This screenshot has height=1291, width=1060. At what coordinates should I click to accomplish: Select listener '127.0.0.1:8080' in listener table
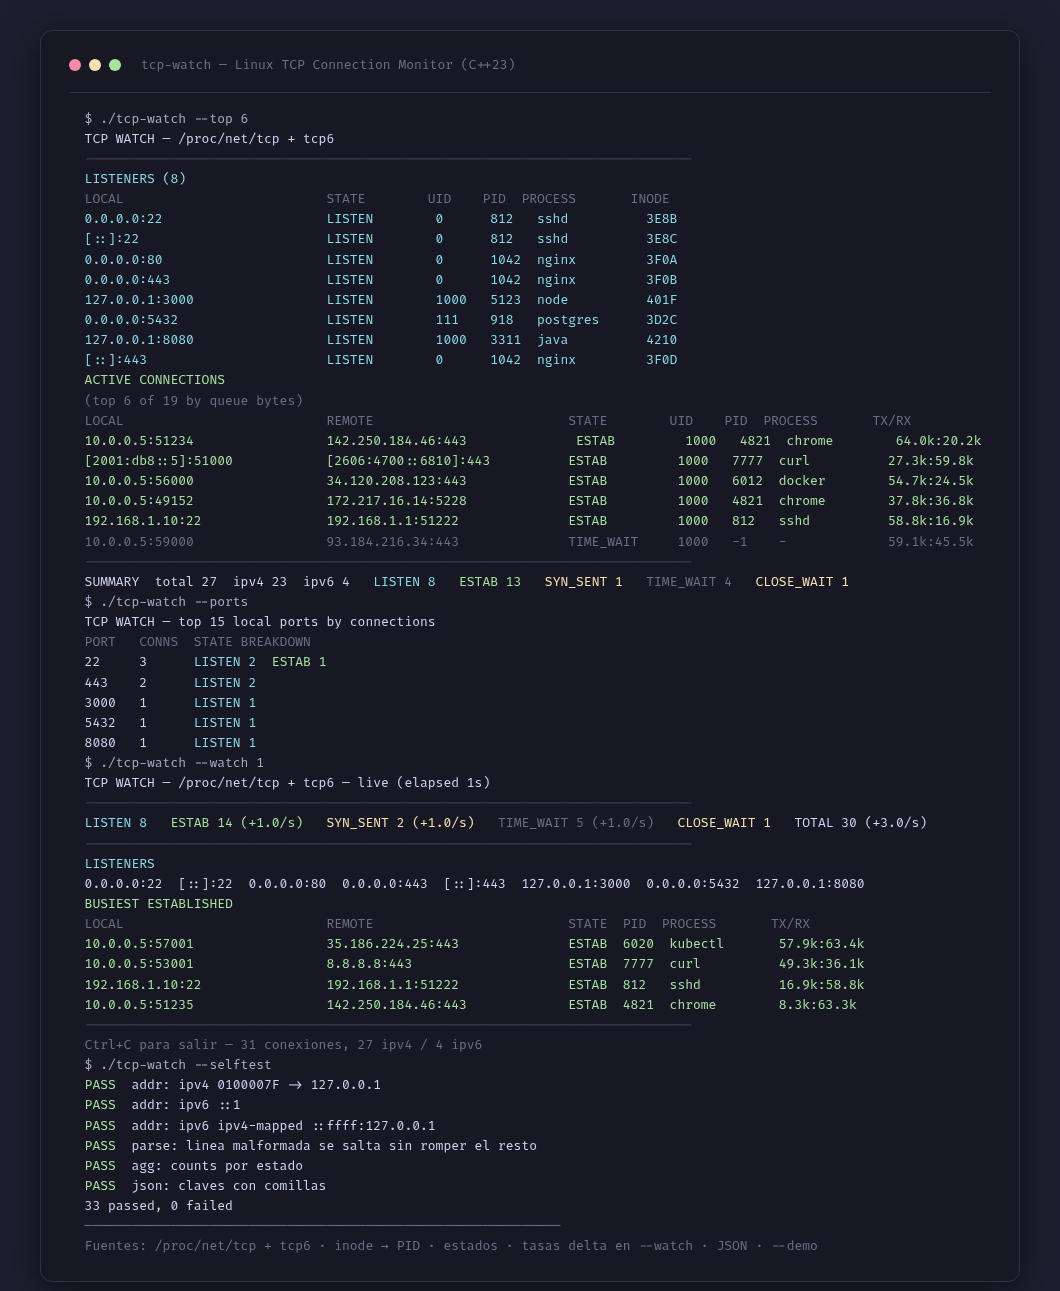(139, 340)
